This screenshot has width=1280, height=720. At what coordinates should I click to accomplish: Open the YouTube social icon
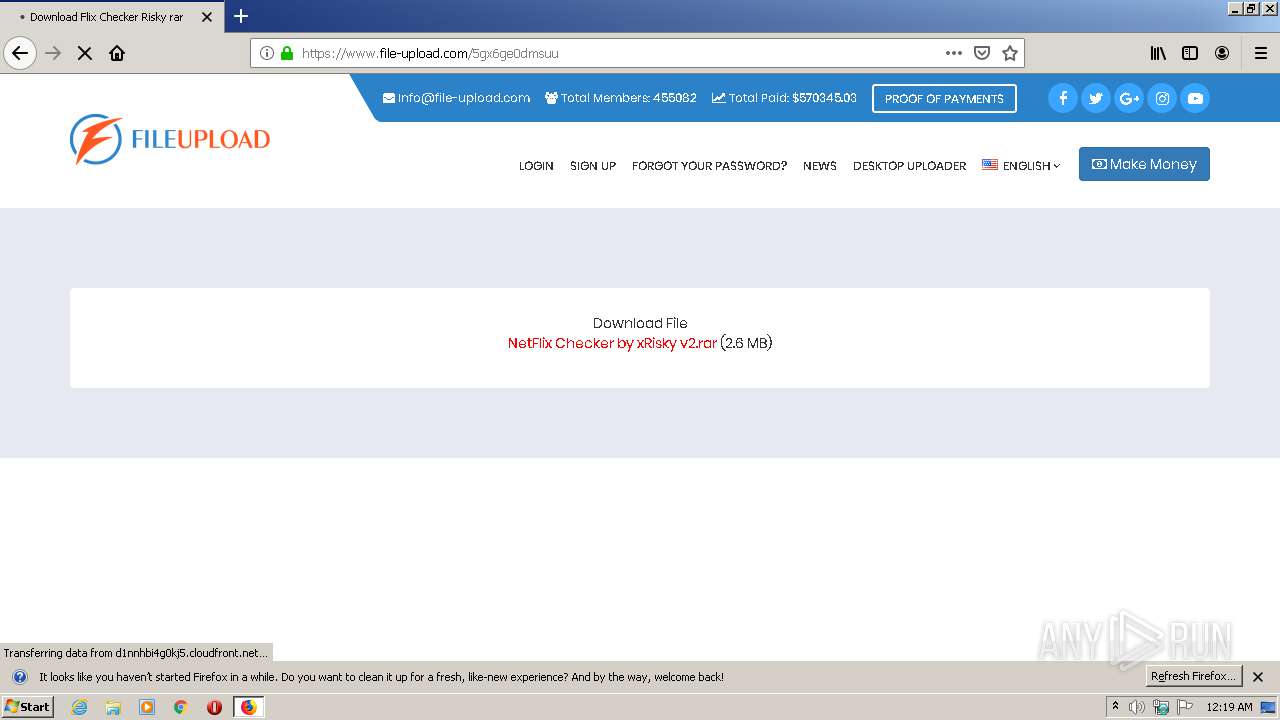pos(1195,98)
